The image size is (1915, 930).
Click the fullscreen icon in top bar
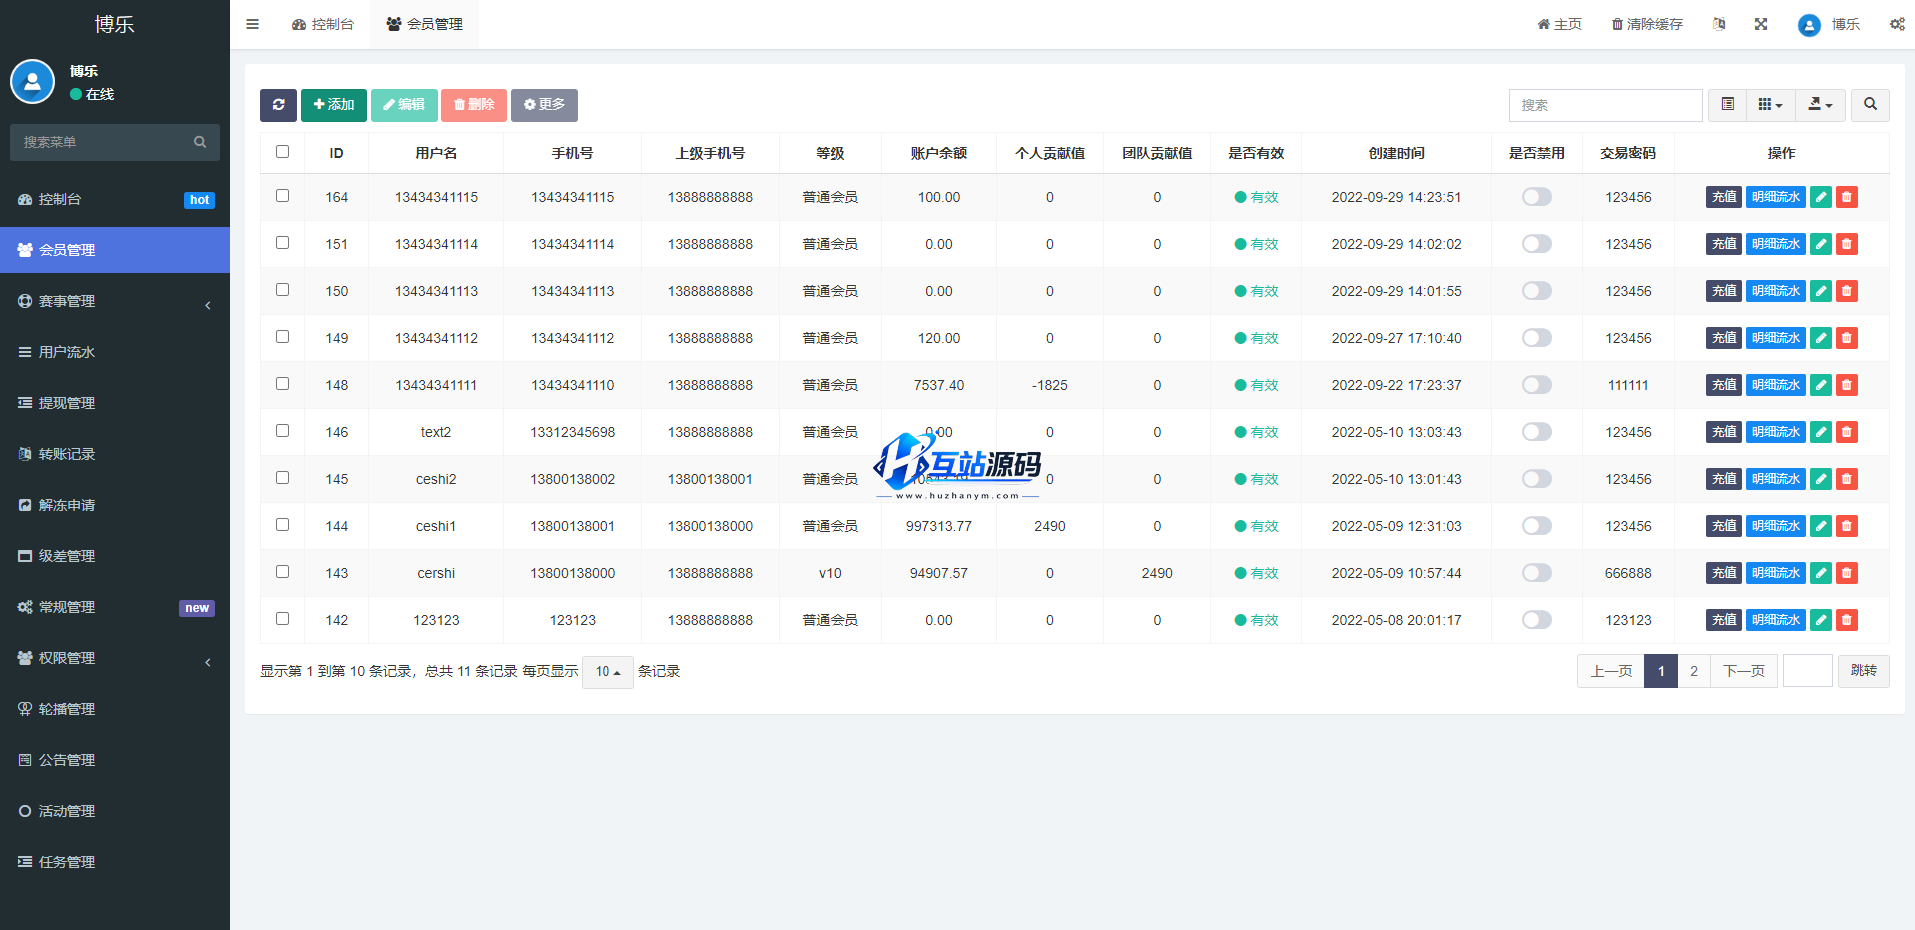click(1761, 24)
